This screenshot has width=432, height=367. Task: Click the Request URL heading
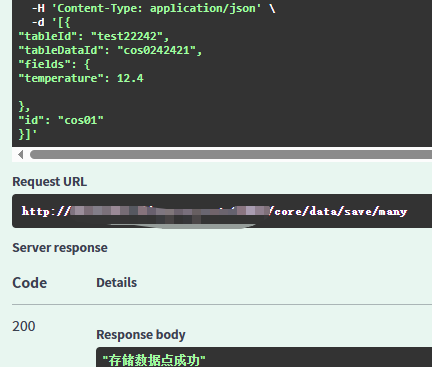[49, 182]
